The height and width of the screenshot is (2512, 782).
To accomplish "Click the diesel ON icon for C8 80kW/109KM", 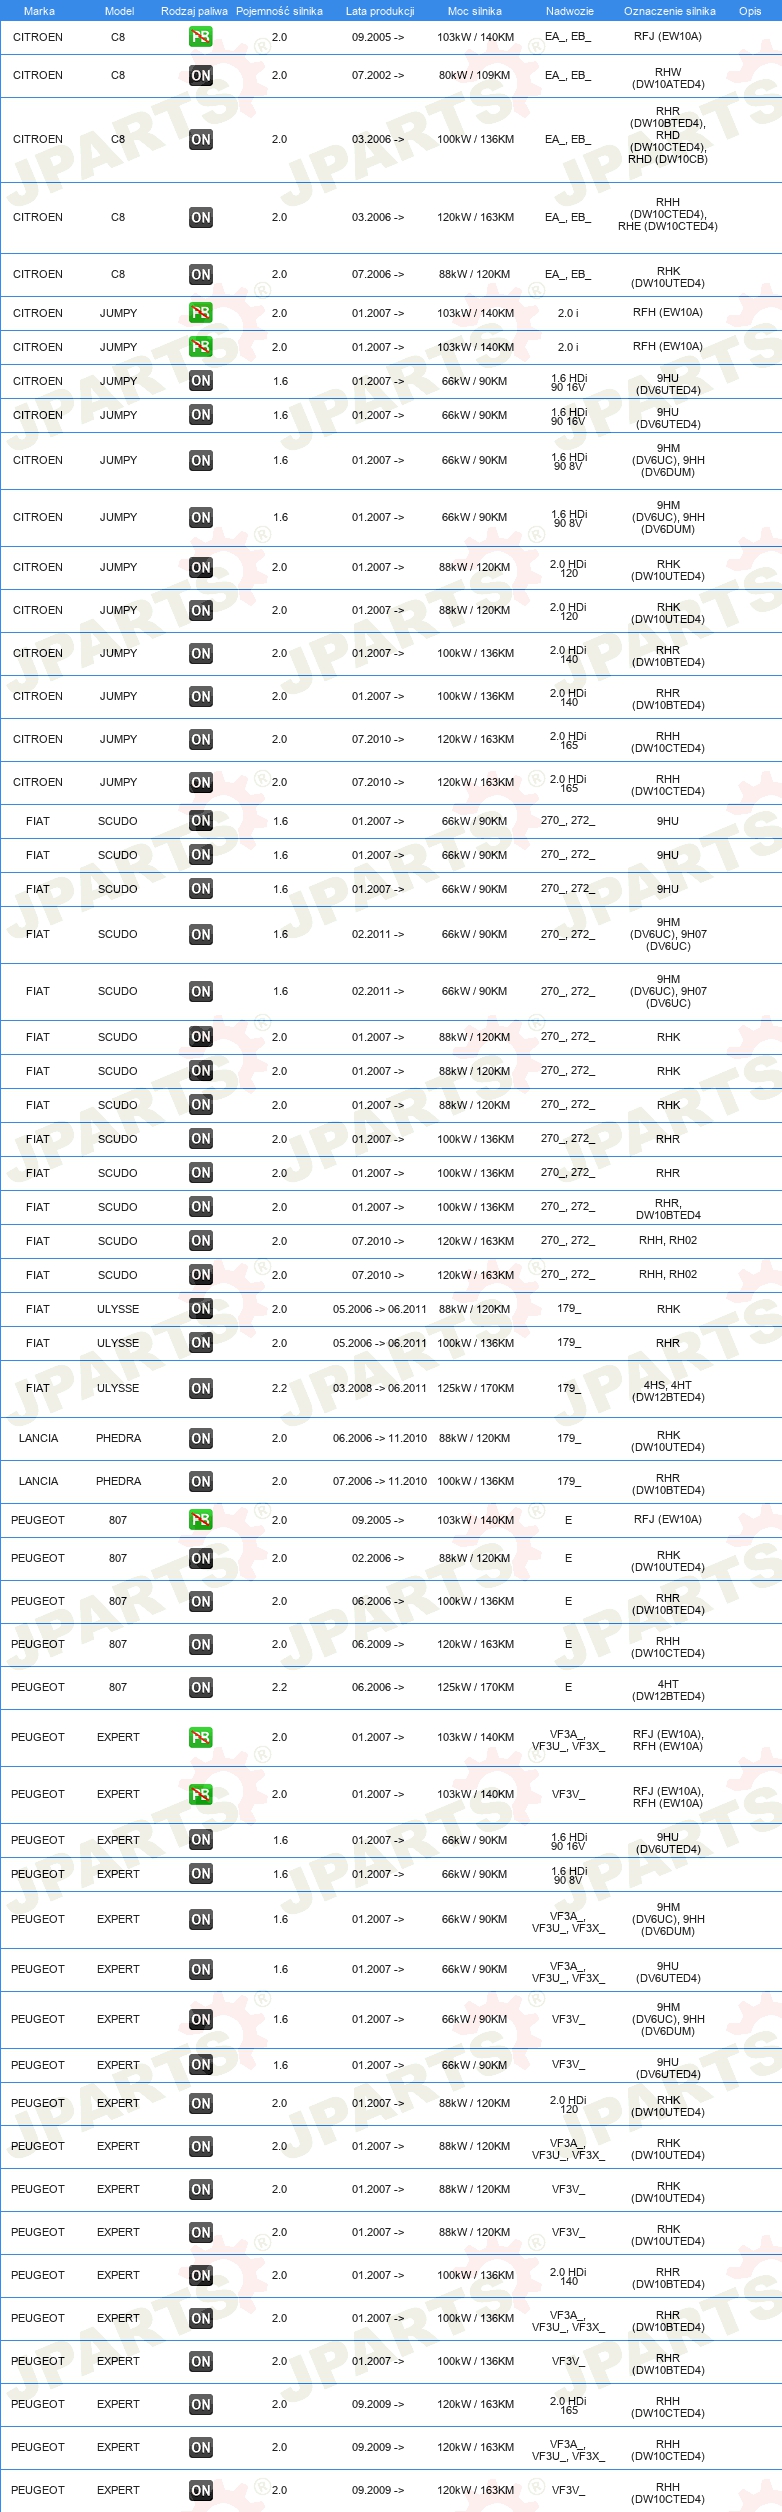I will point(201,75).
